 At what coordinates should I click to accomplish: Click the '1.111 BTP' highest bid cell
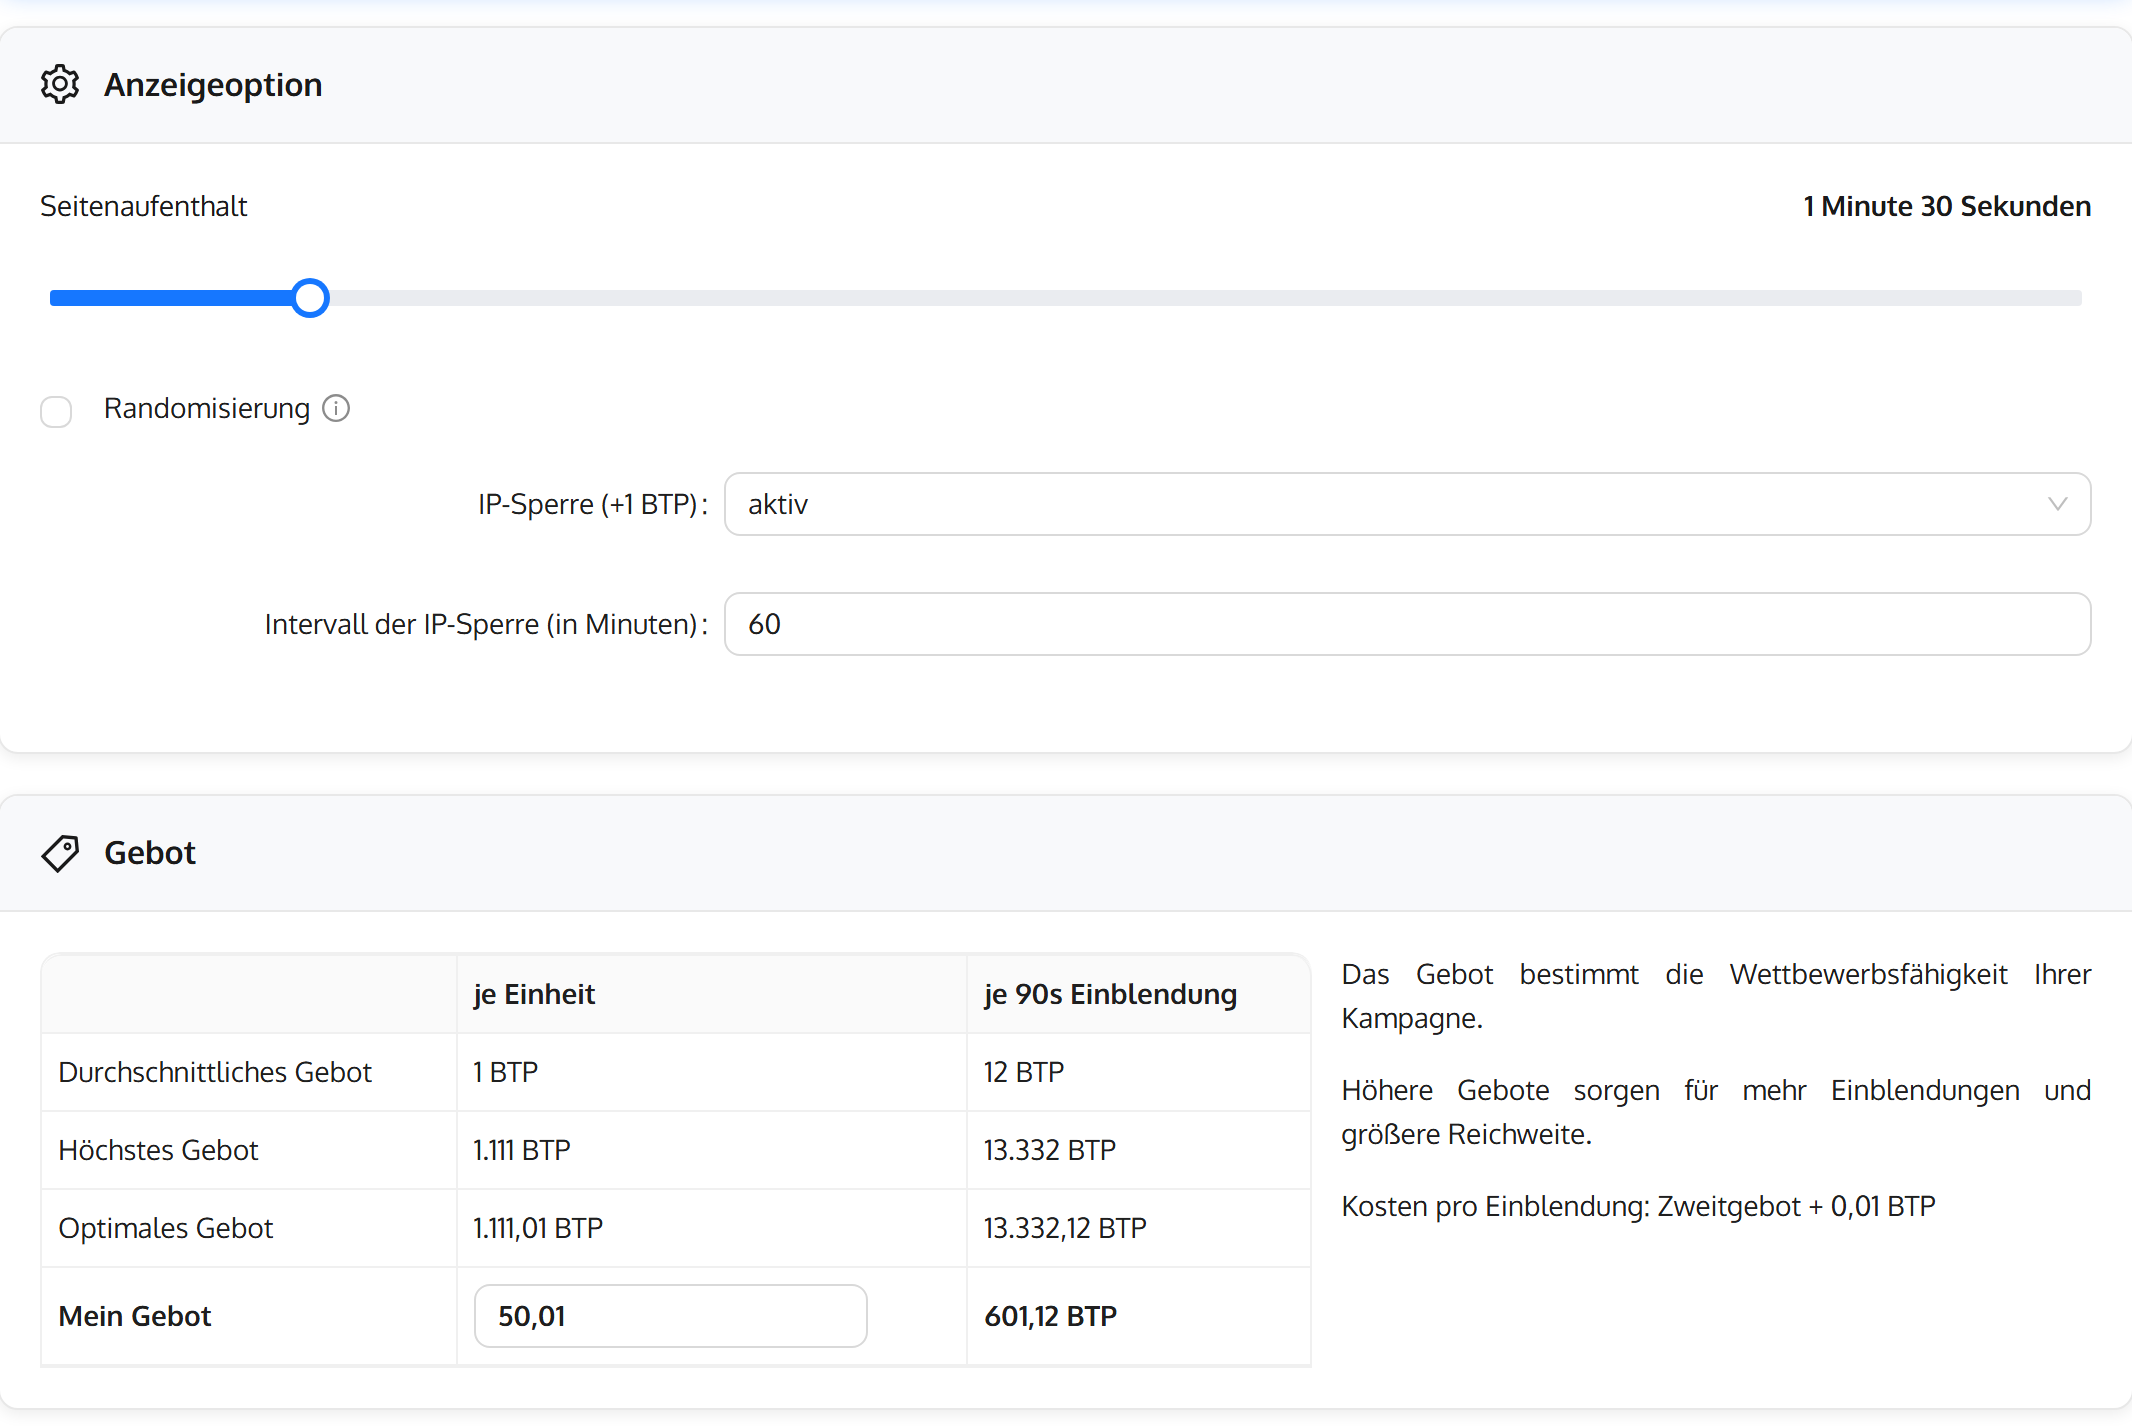tap(522, 1150)
